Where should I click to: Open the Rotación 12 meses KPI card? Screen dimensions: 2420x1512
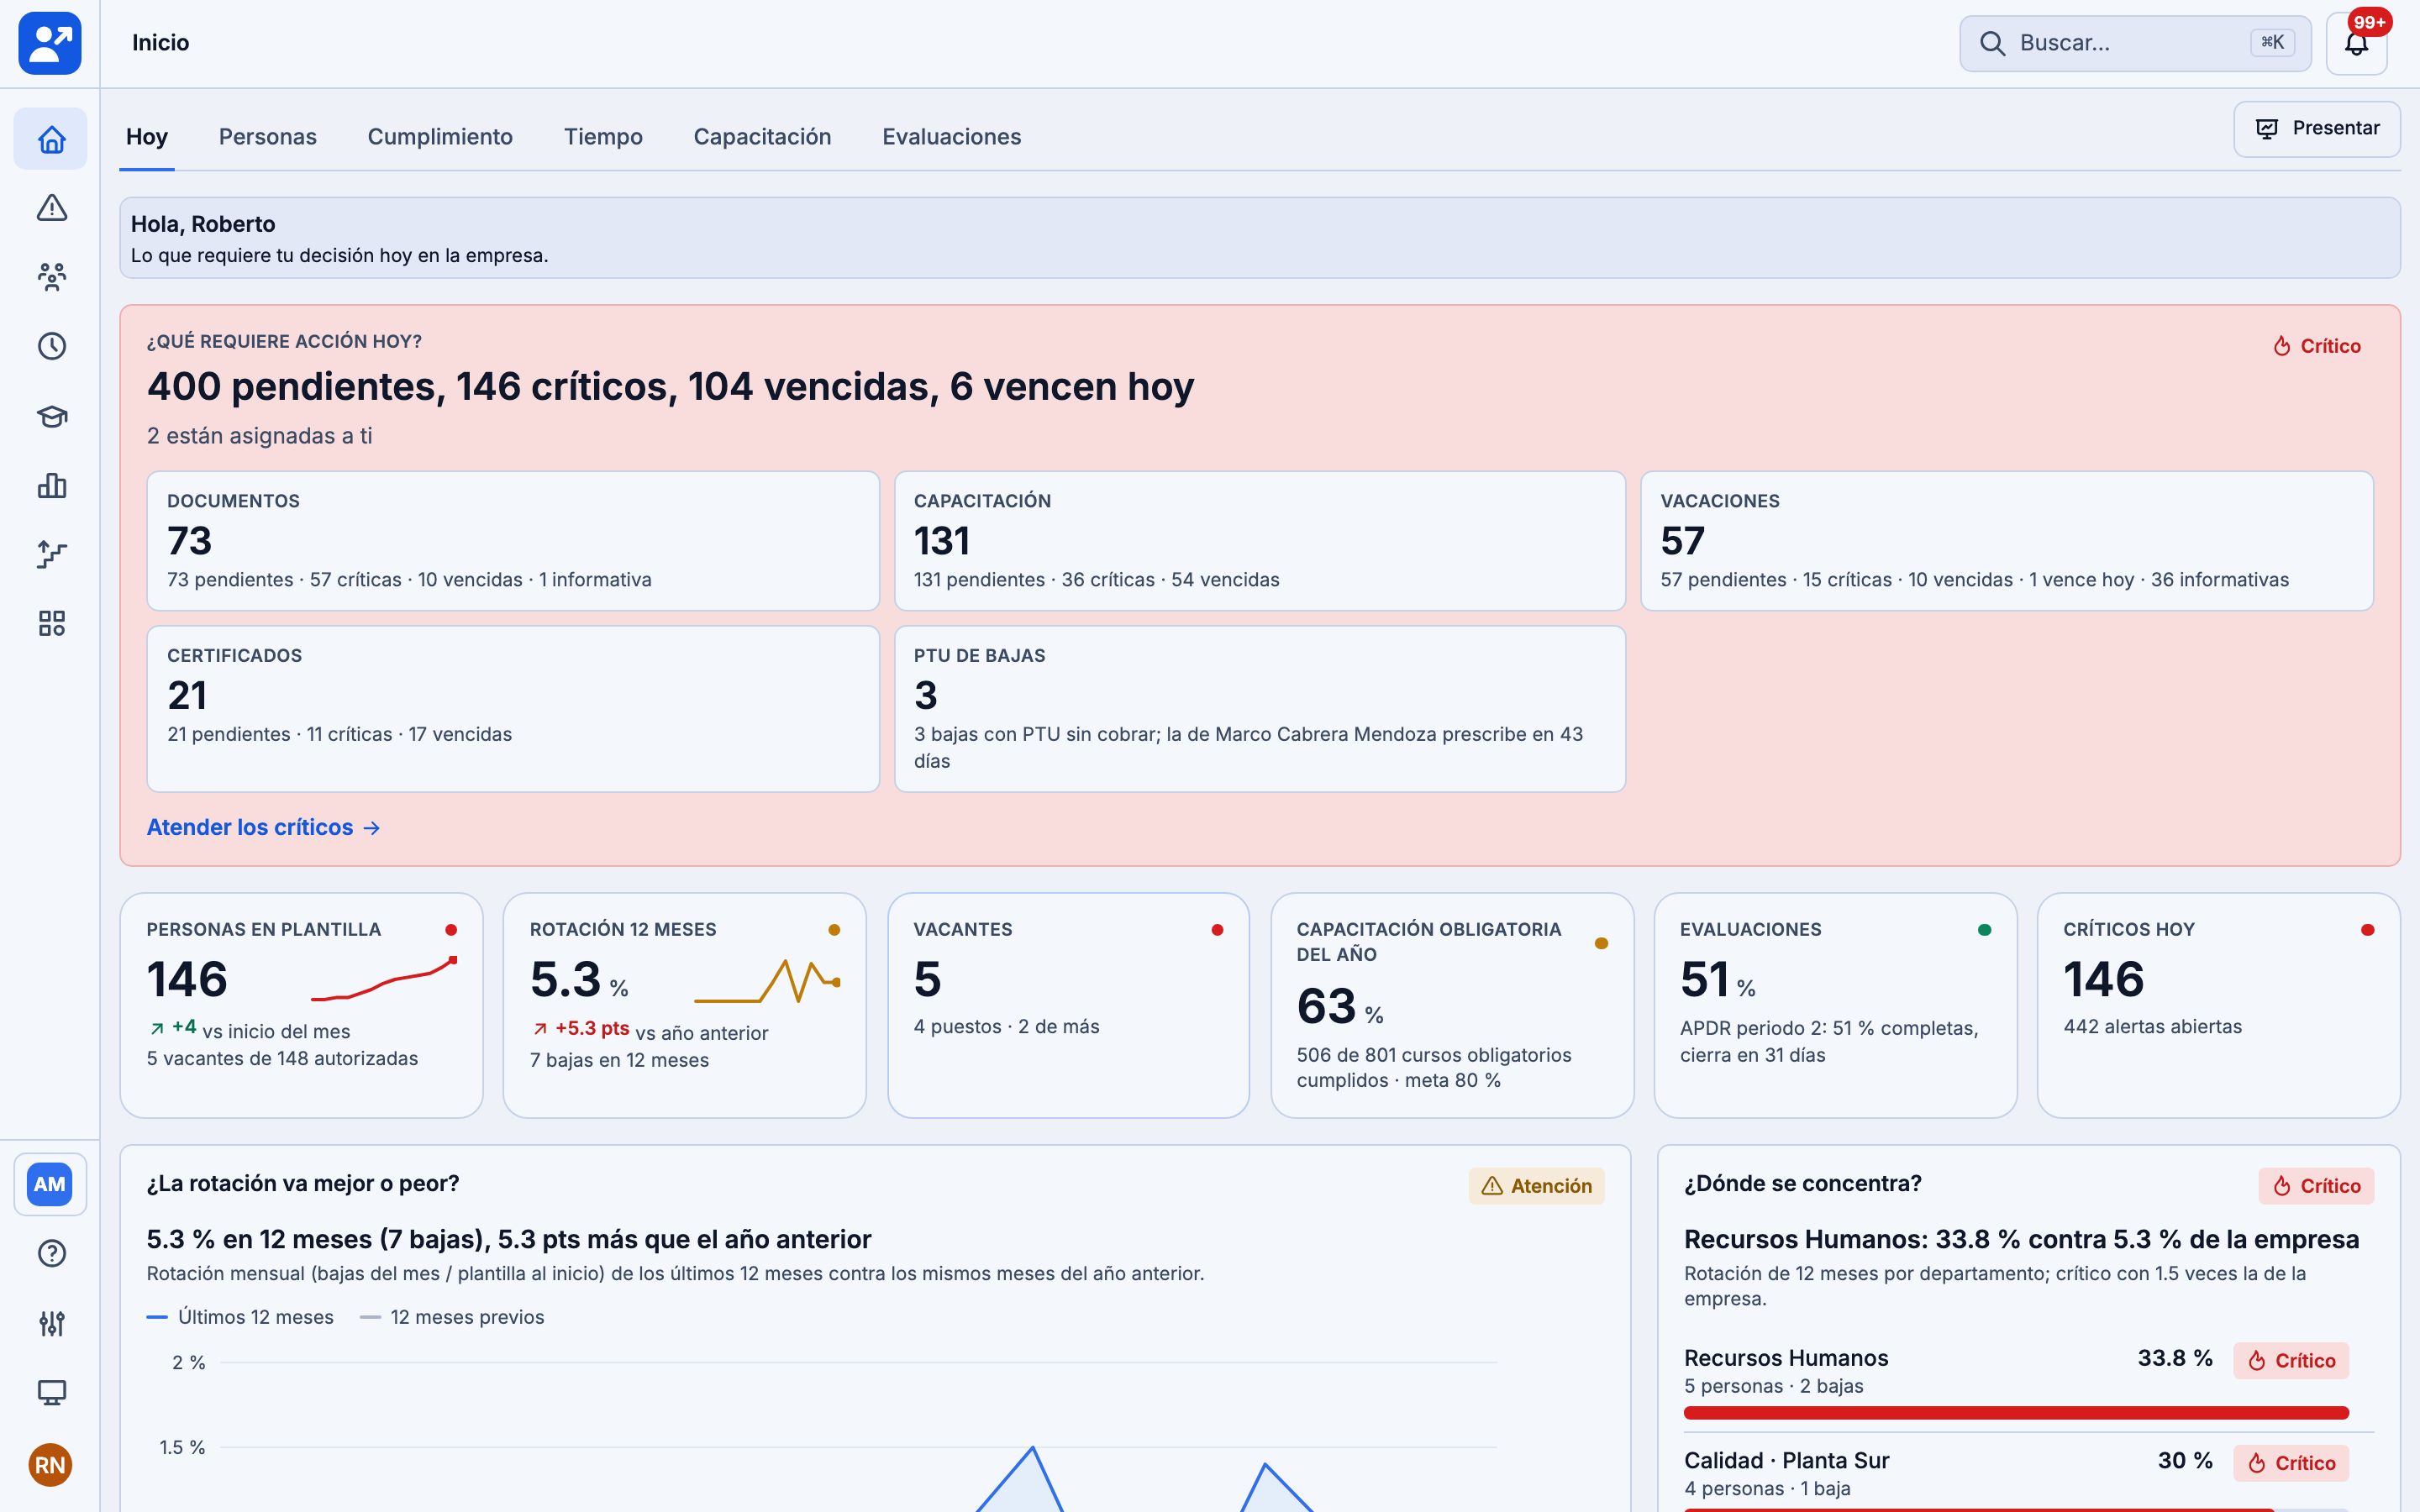[x=684, y=1005]
